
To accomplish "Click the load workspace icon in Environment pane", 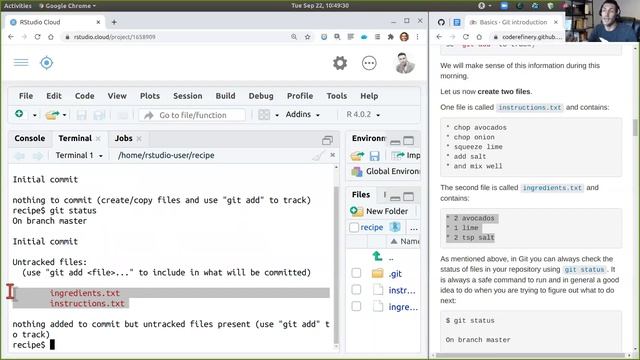I will point(357,156).
